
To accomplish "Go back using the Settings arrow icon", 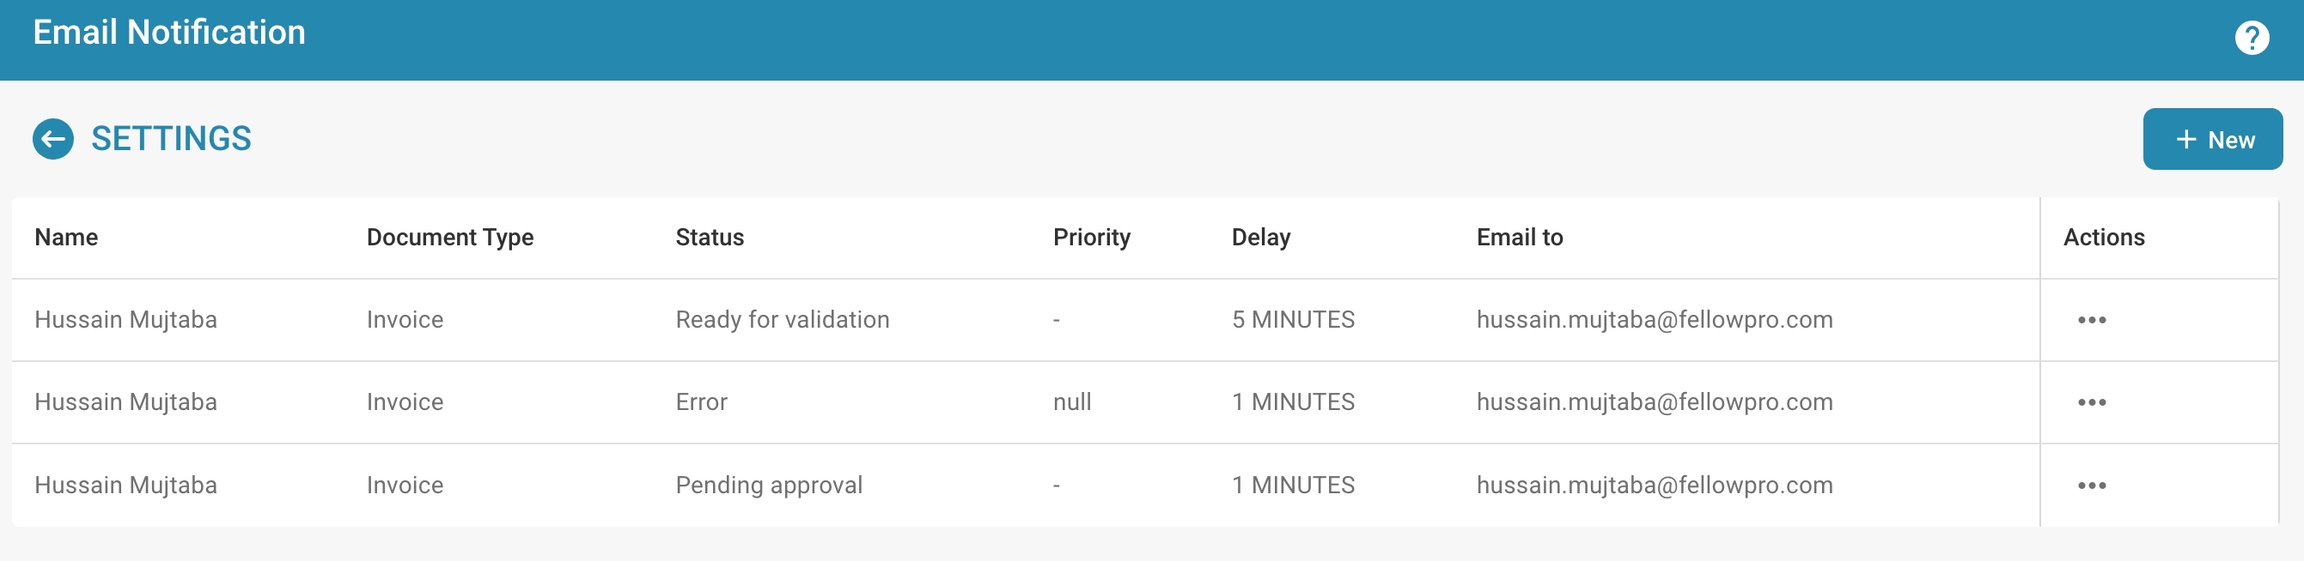I will click(x=53, y=139).
